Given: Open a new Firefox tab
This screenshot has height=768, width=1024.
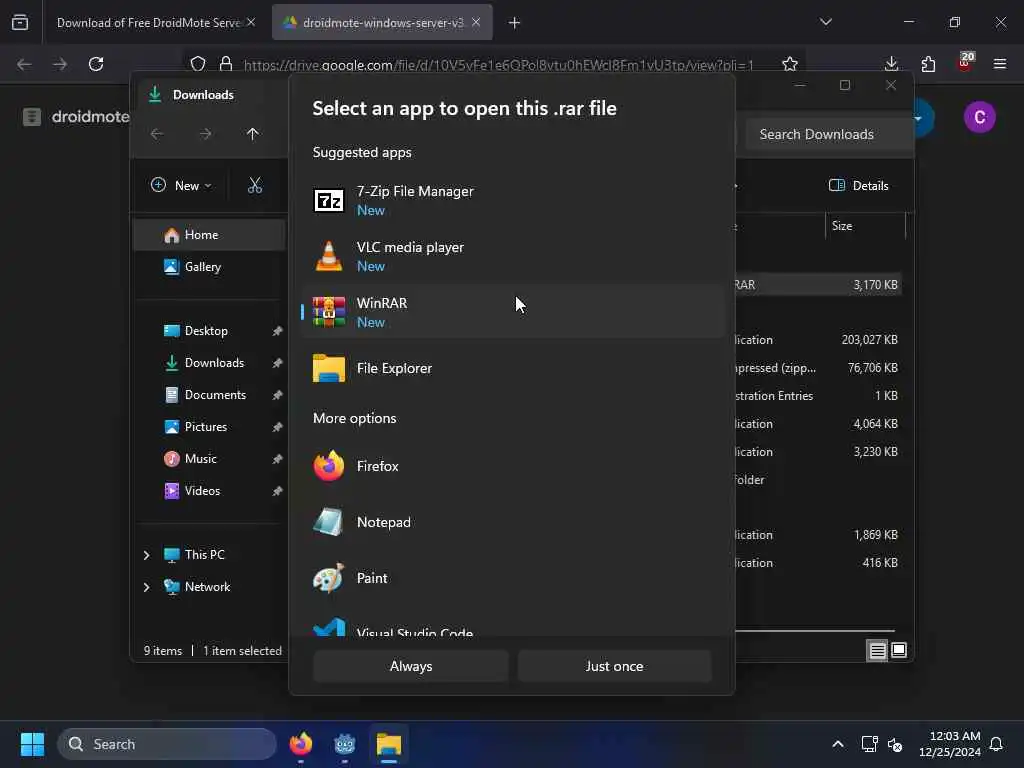Looking at the screenshot, I should (515, 23).
